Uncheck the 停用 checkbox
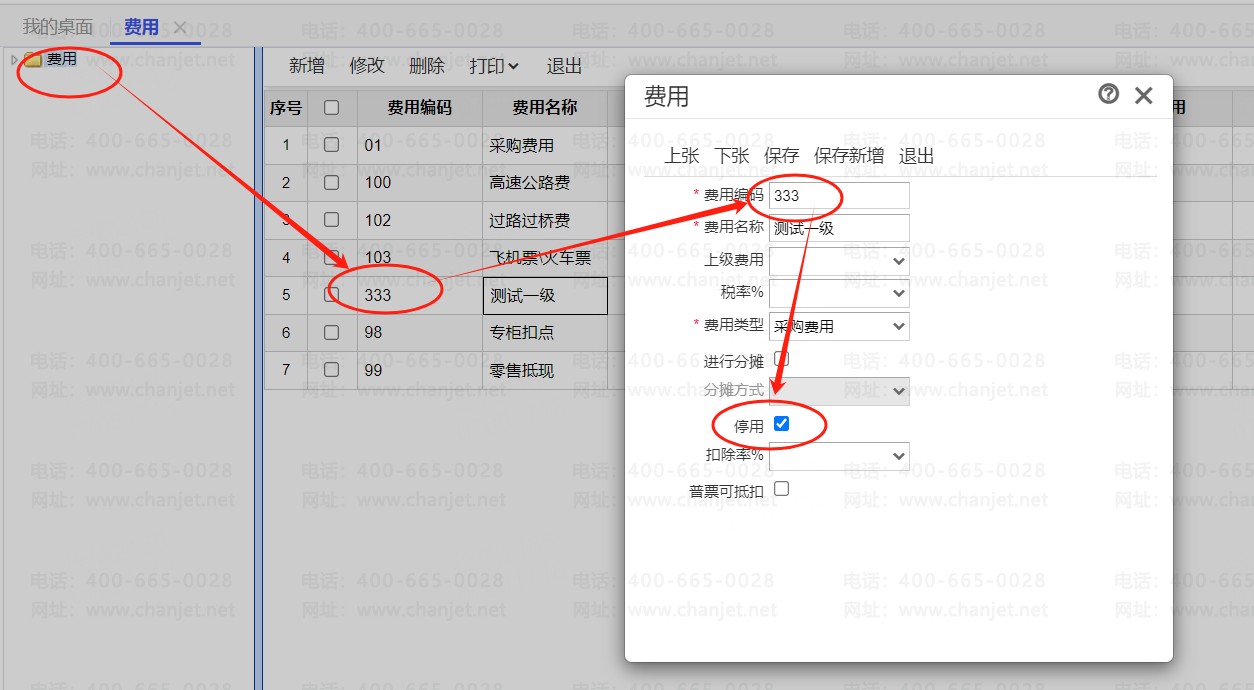The image size is (1254, 690). coord(782,424)
